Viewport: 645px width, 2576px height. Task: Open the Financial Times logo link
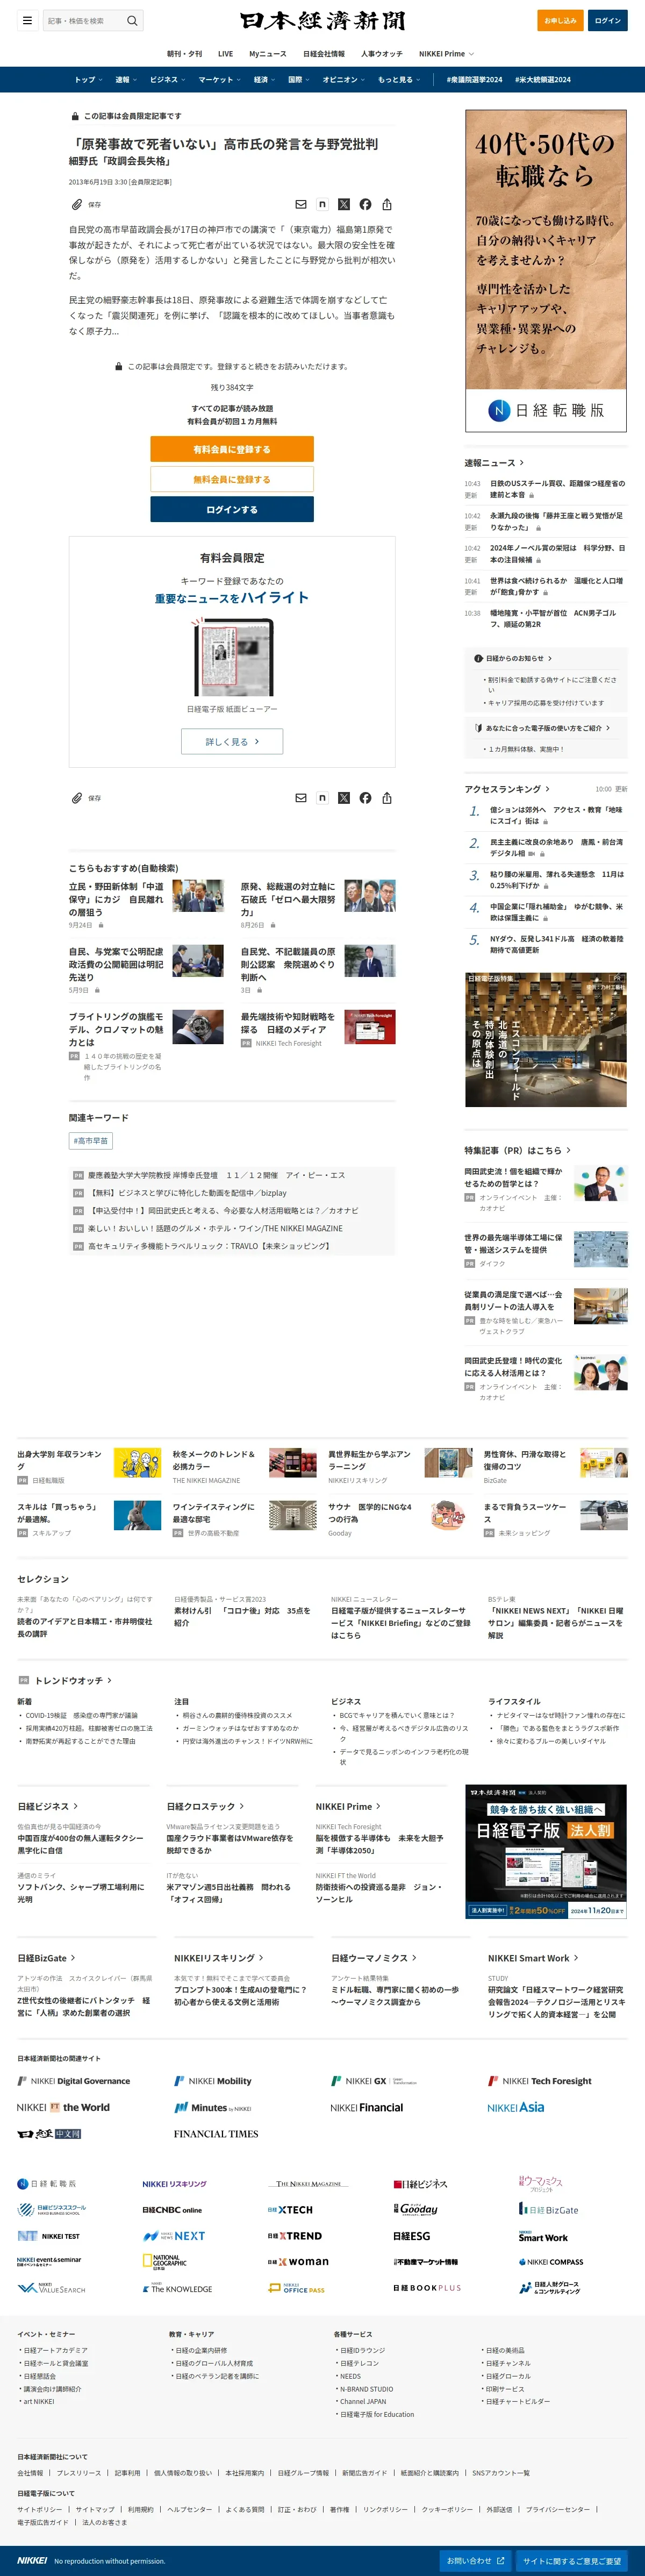coord(216,2133)
